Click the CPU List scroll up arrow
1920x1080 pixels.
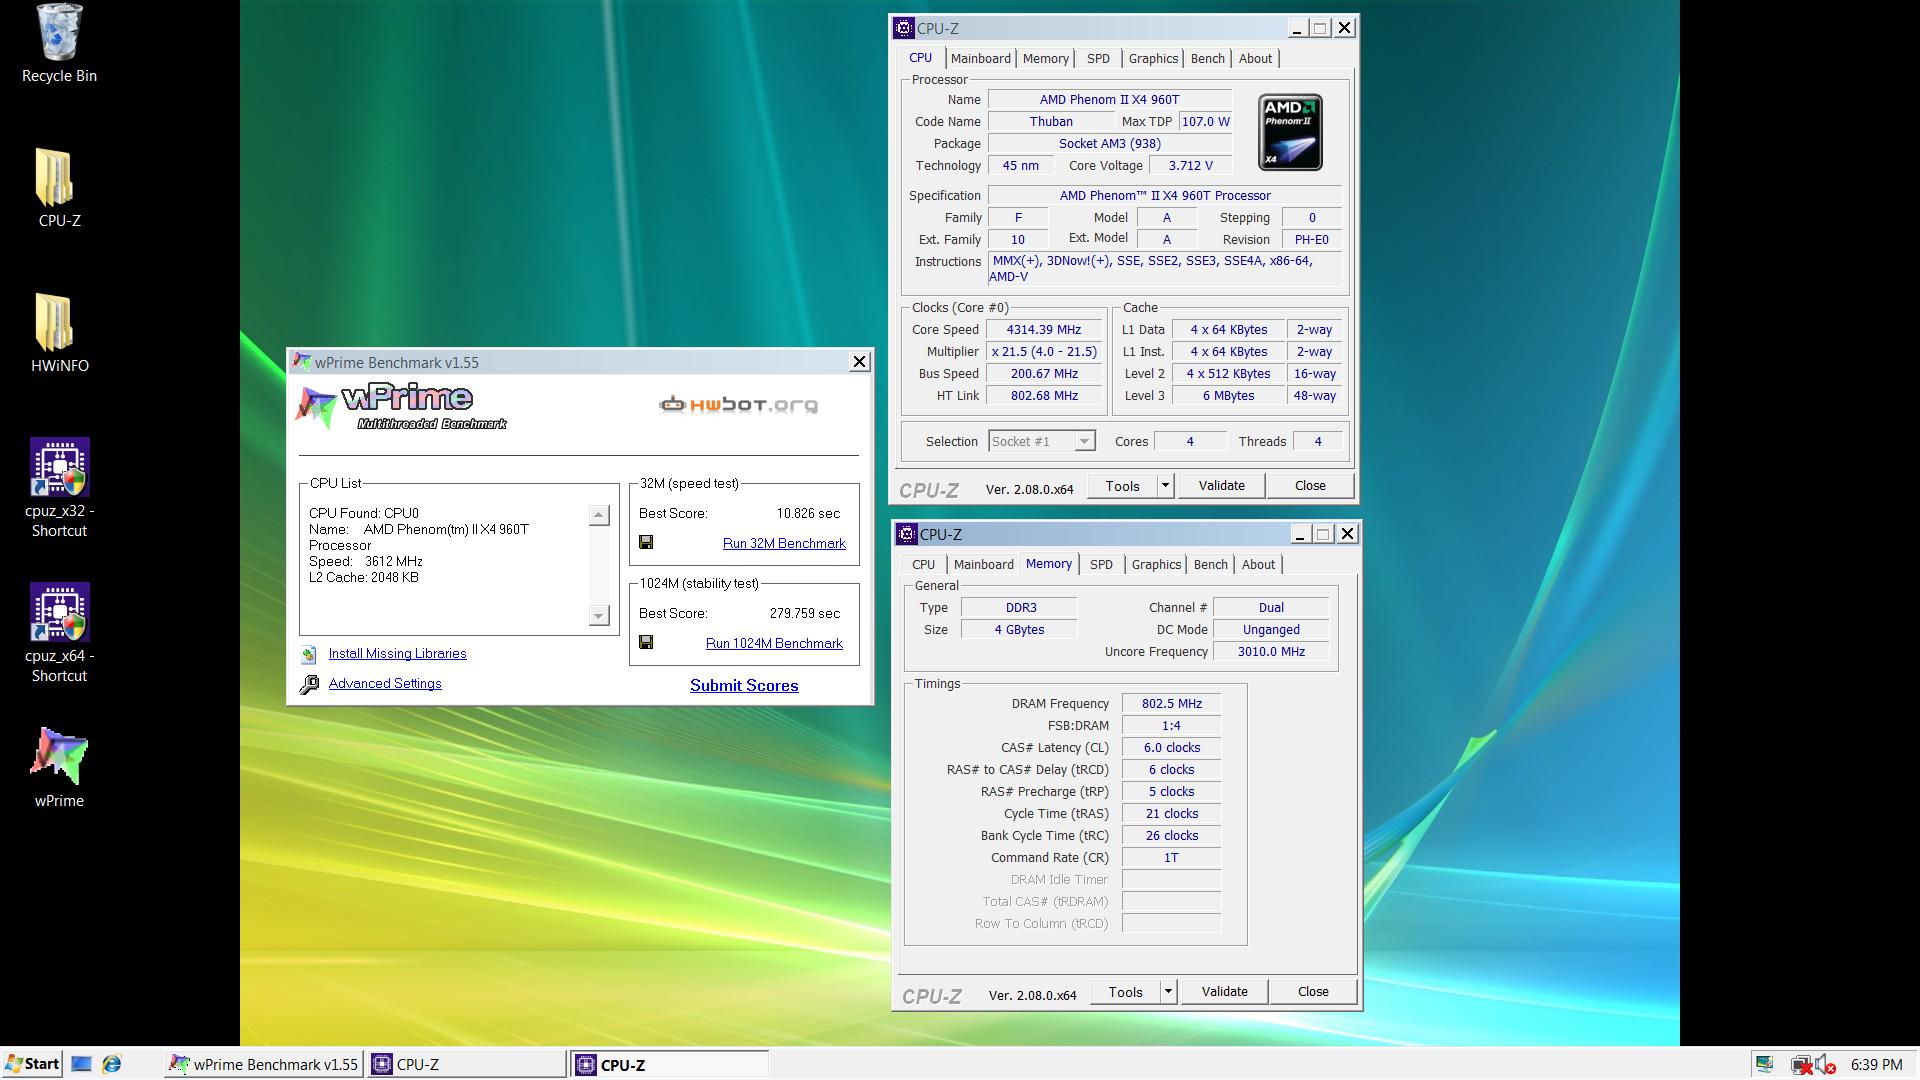(x=599, y=515)
